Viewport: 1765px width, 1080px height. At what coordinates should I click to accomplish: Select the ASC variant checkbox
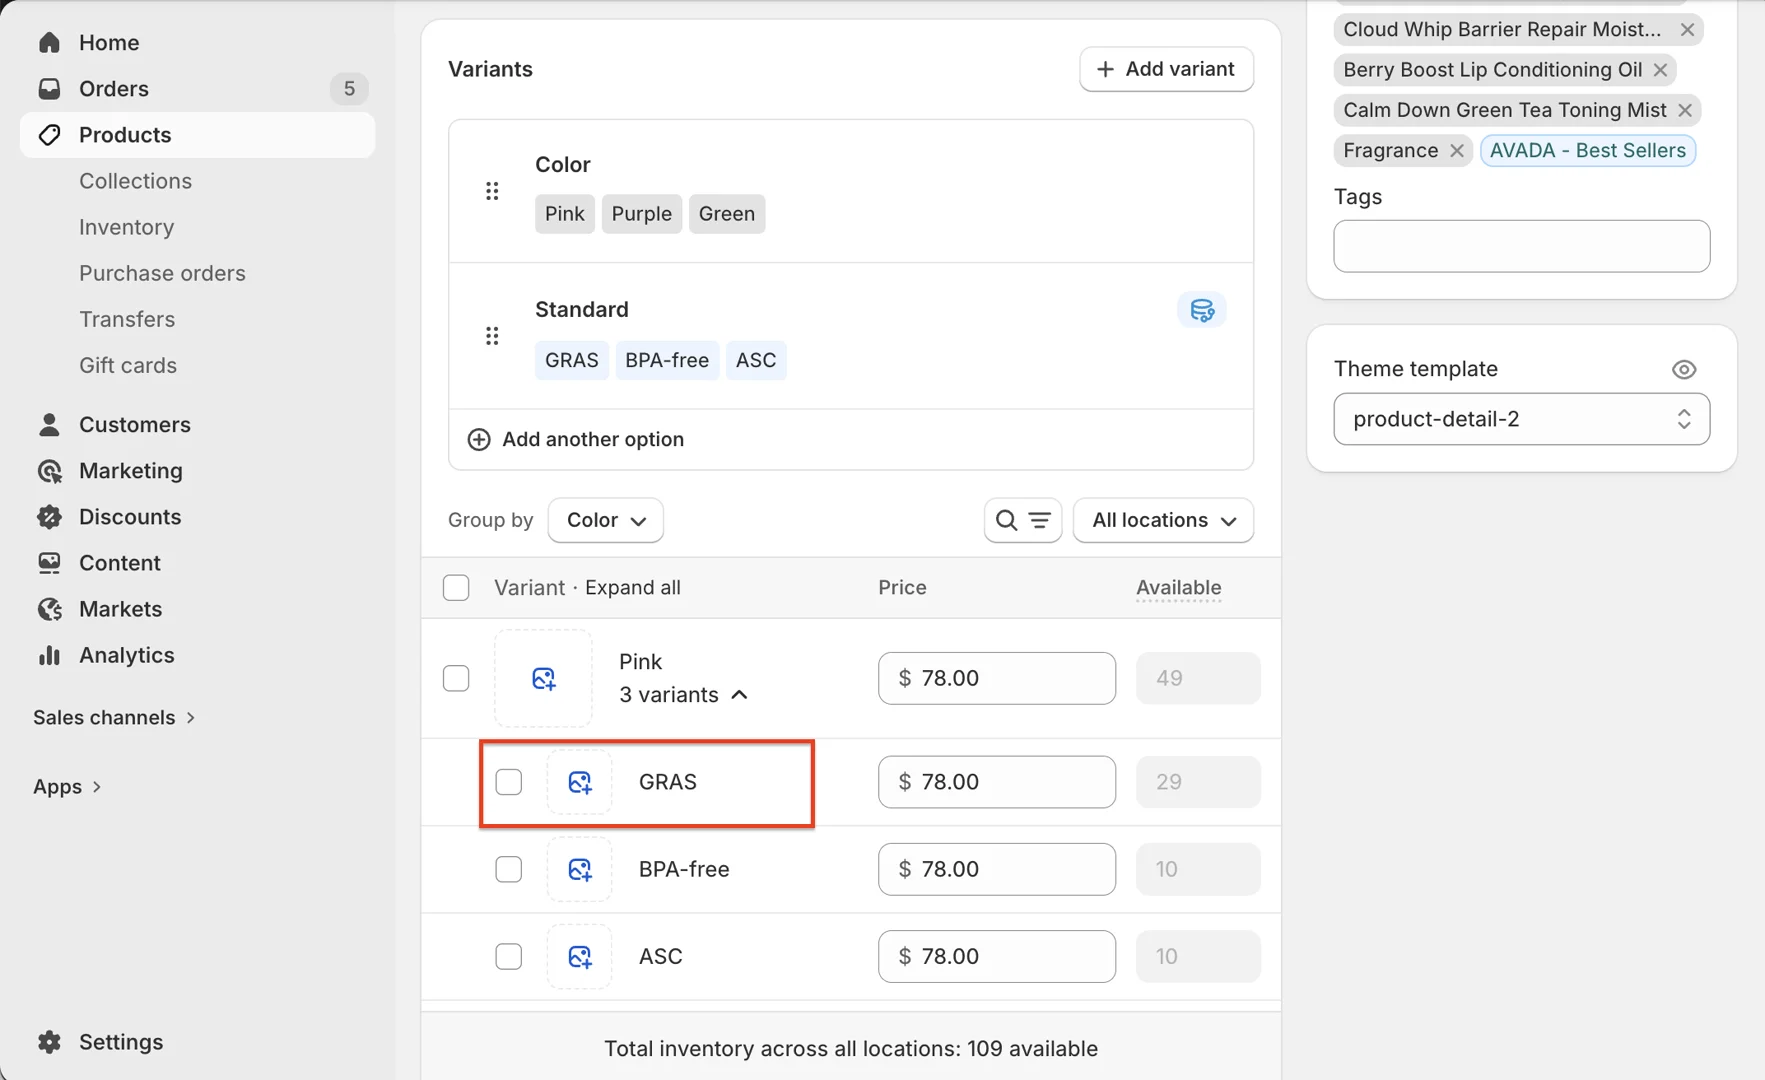pyautogui.click(x=509, y=956)
